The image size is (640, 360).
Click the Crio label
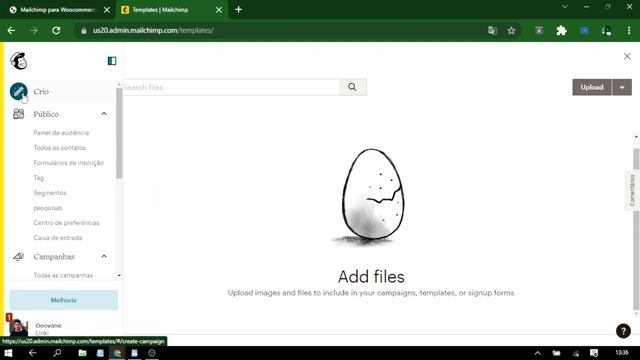pyautogui.click(x=41, y=91)
